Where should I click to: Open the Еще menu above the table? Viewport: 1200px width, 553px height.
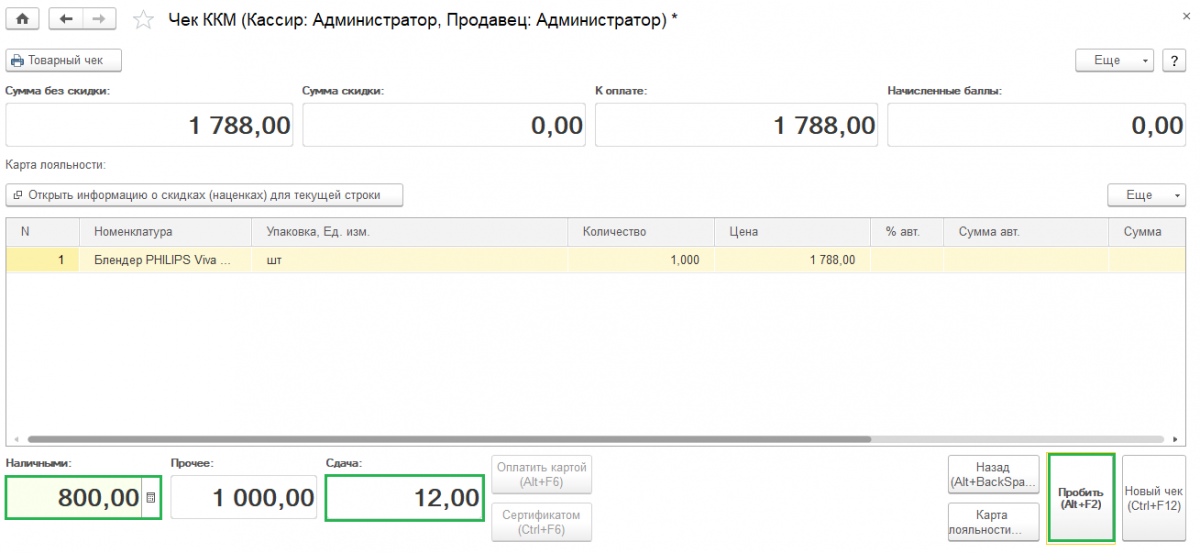[1147, 195]
